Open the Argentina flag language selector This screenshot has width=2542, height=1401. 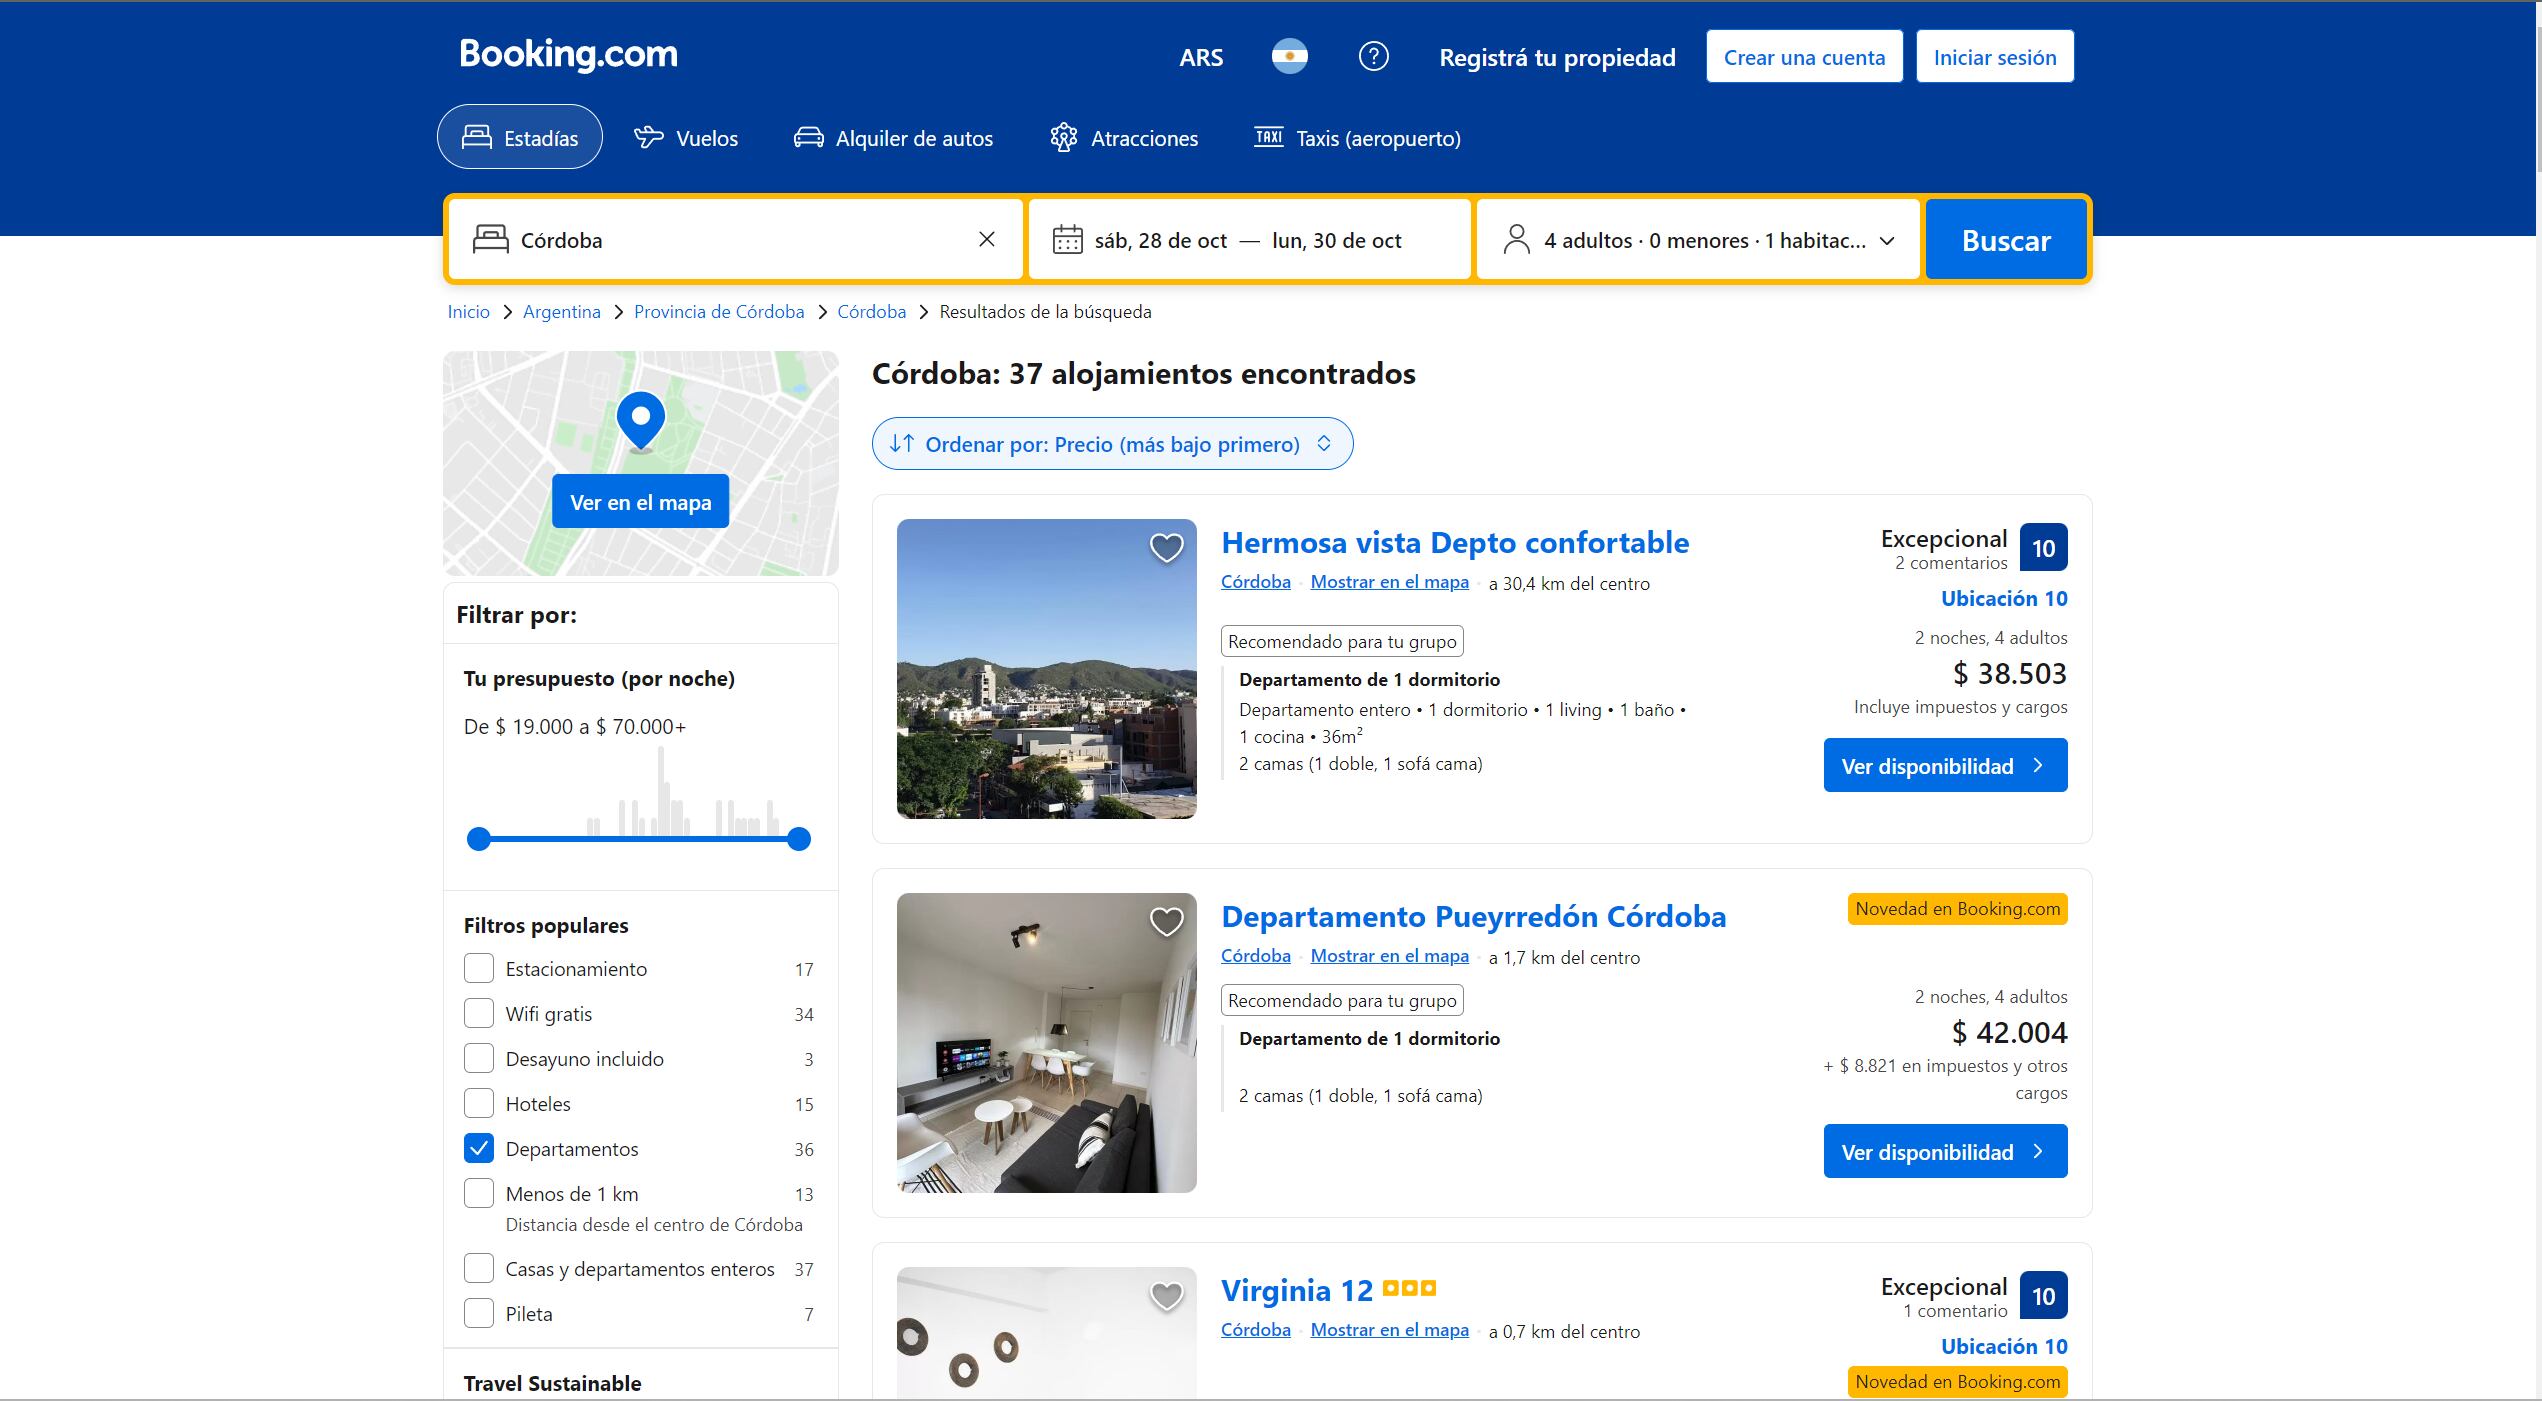click(1289, 57)
